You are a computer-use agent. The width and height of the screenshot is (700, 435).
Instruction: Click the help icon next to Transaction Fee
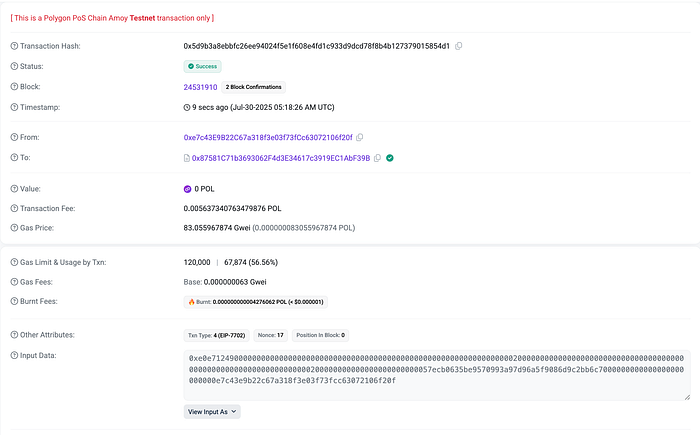[x=14, y=209]
